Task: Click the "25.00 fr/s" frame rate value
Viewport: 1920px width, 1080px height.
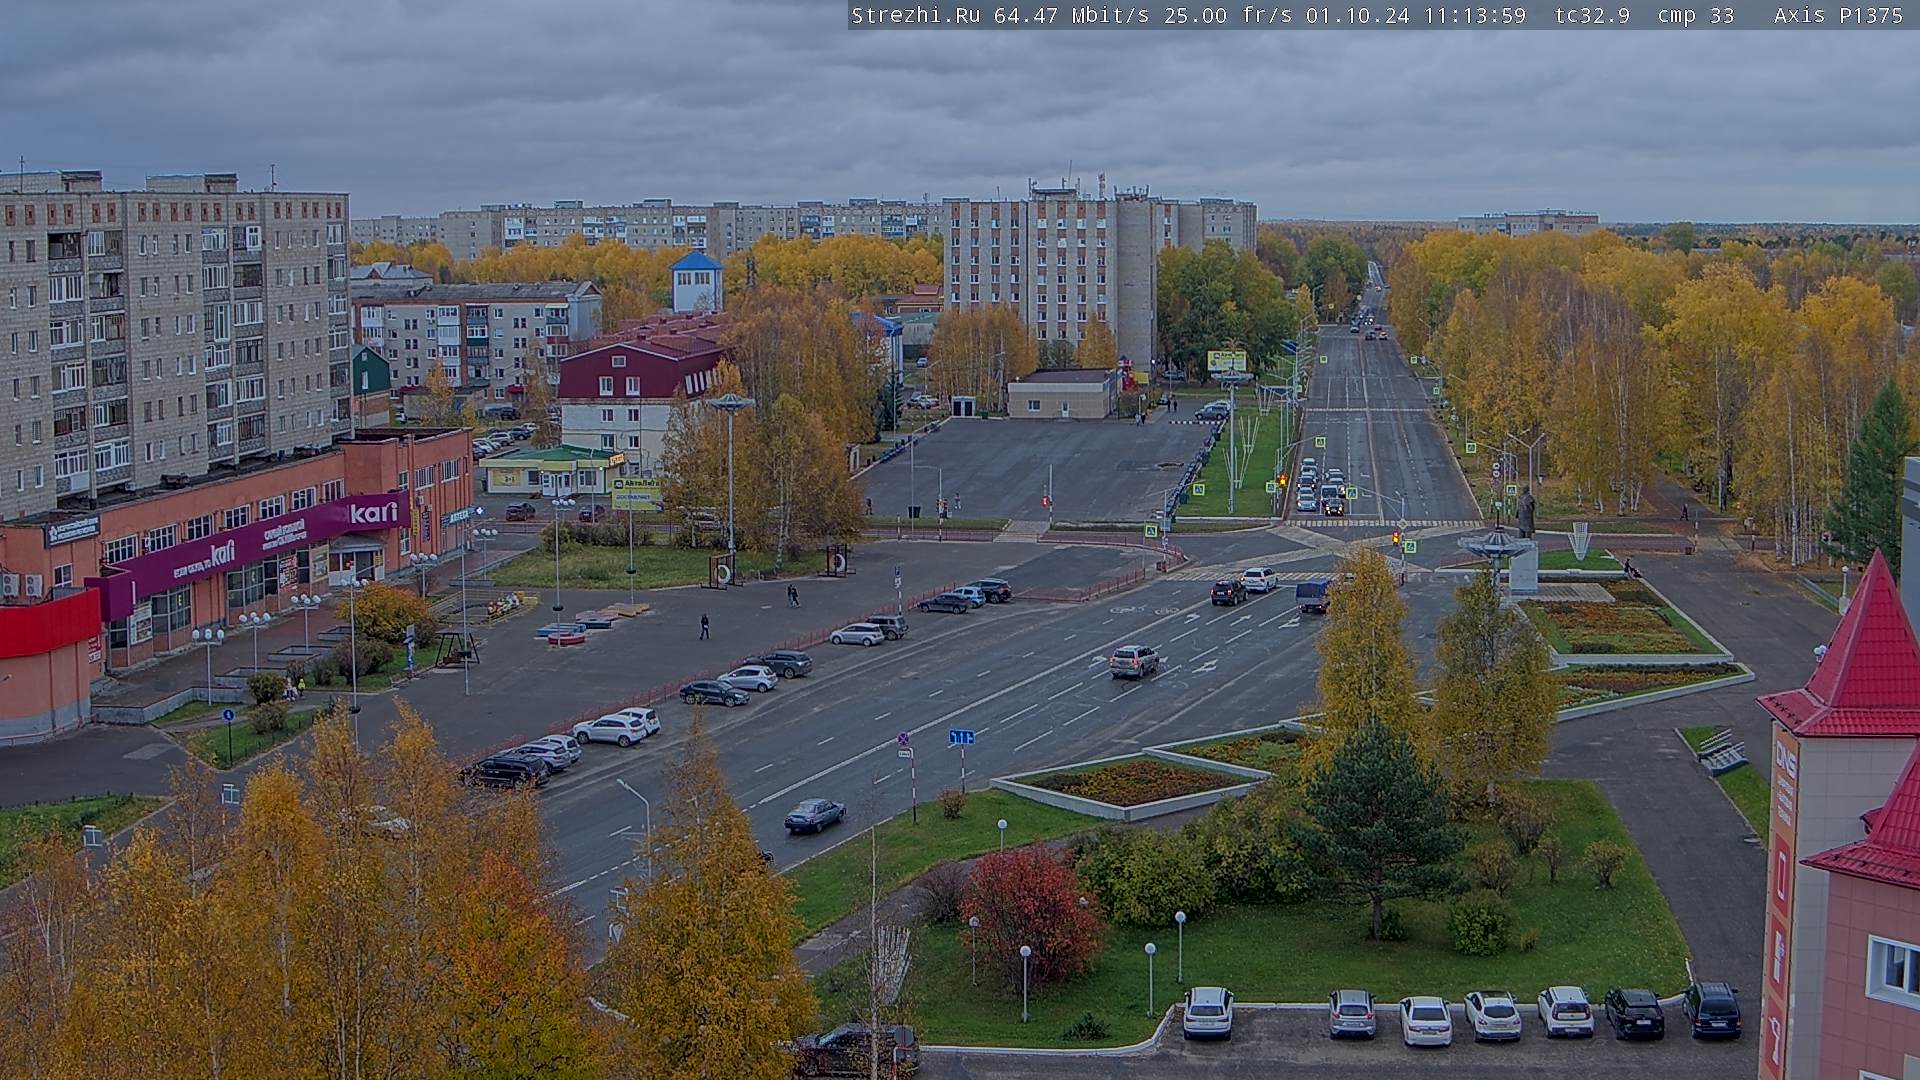Action: [1228, 15]
